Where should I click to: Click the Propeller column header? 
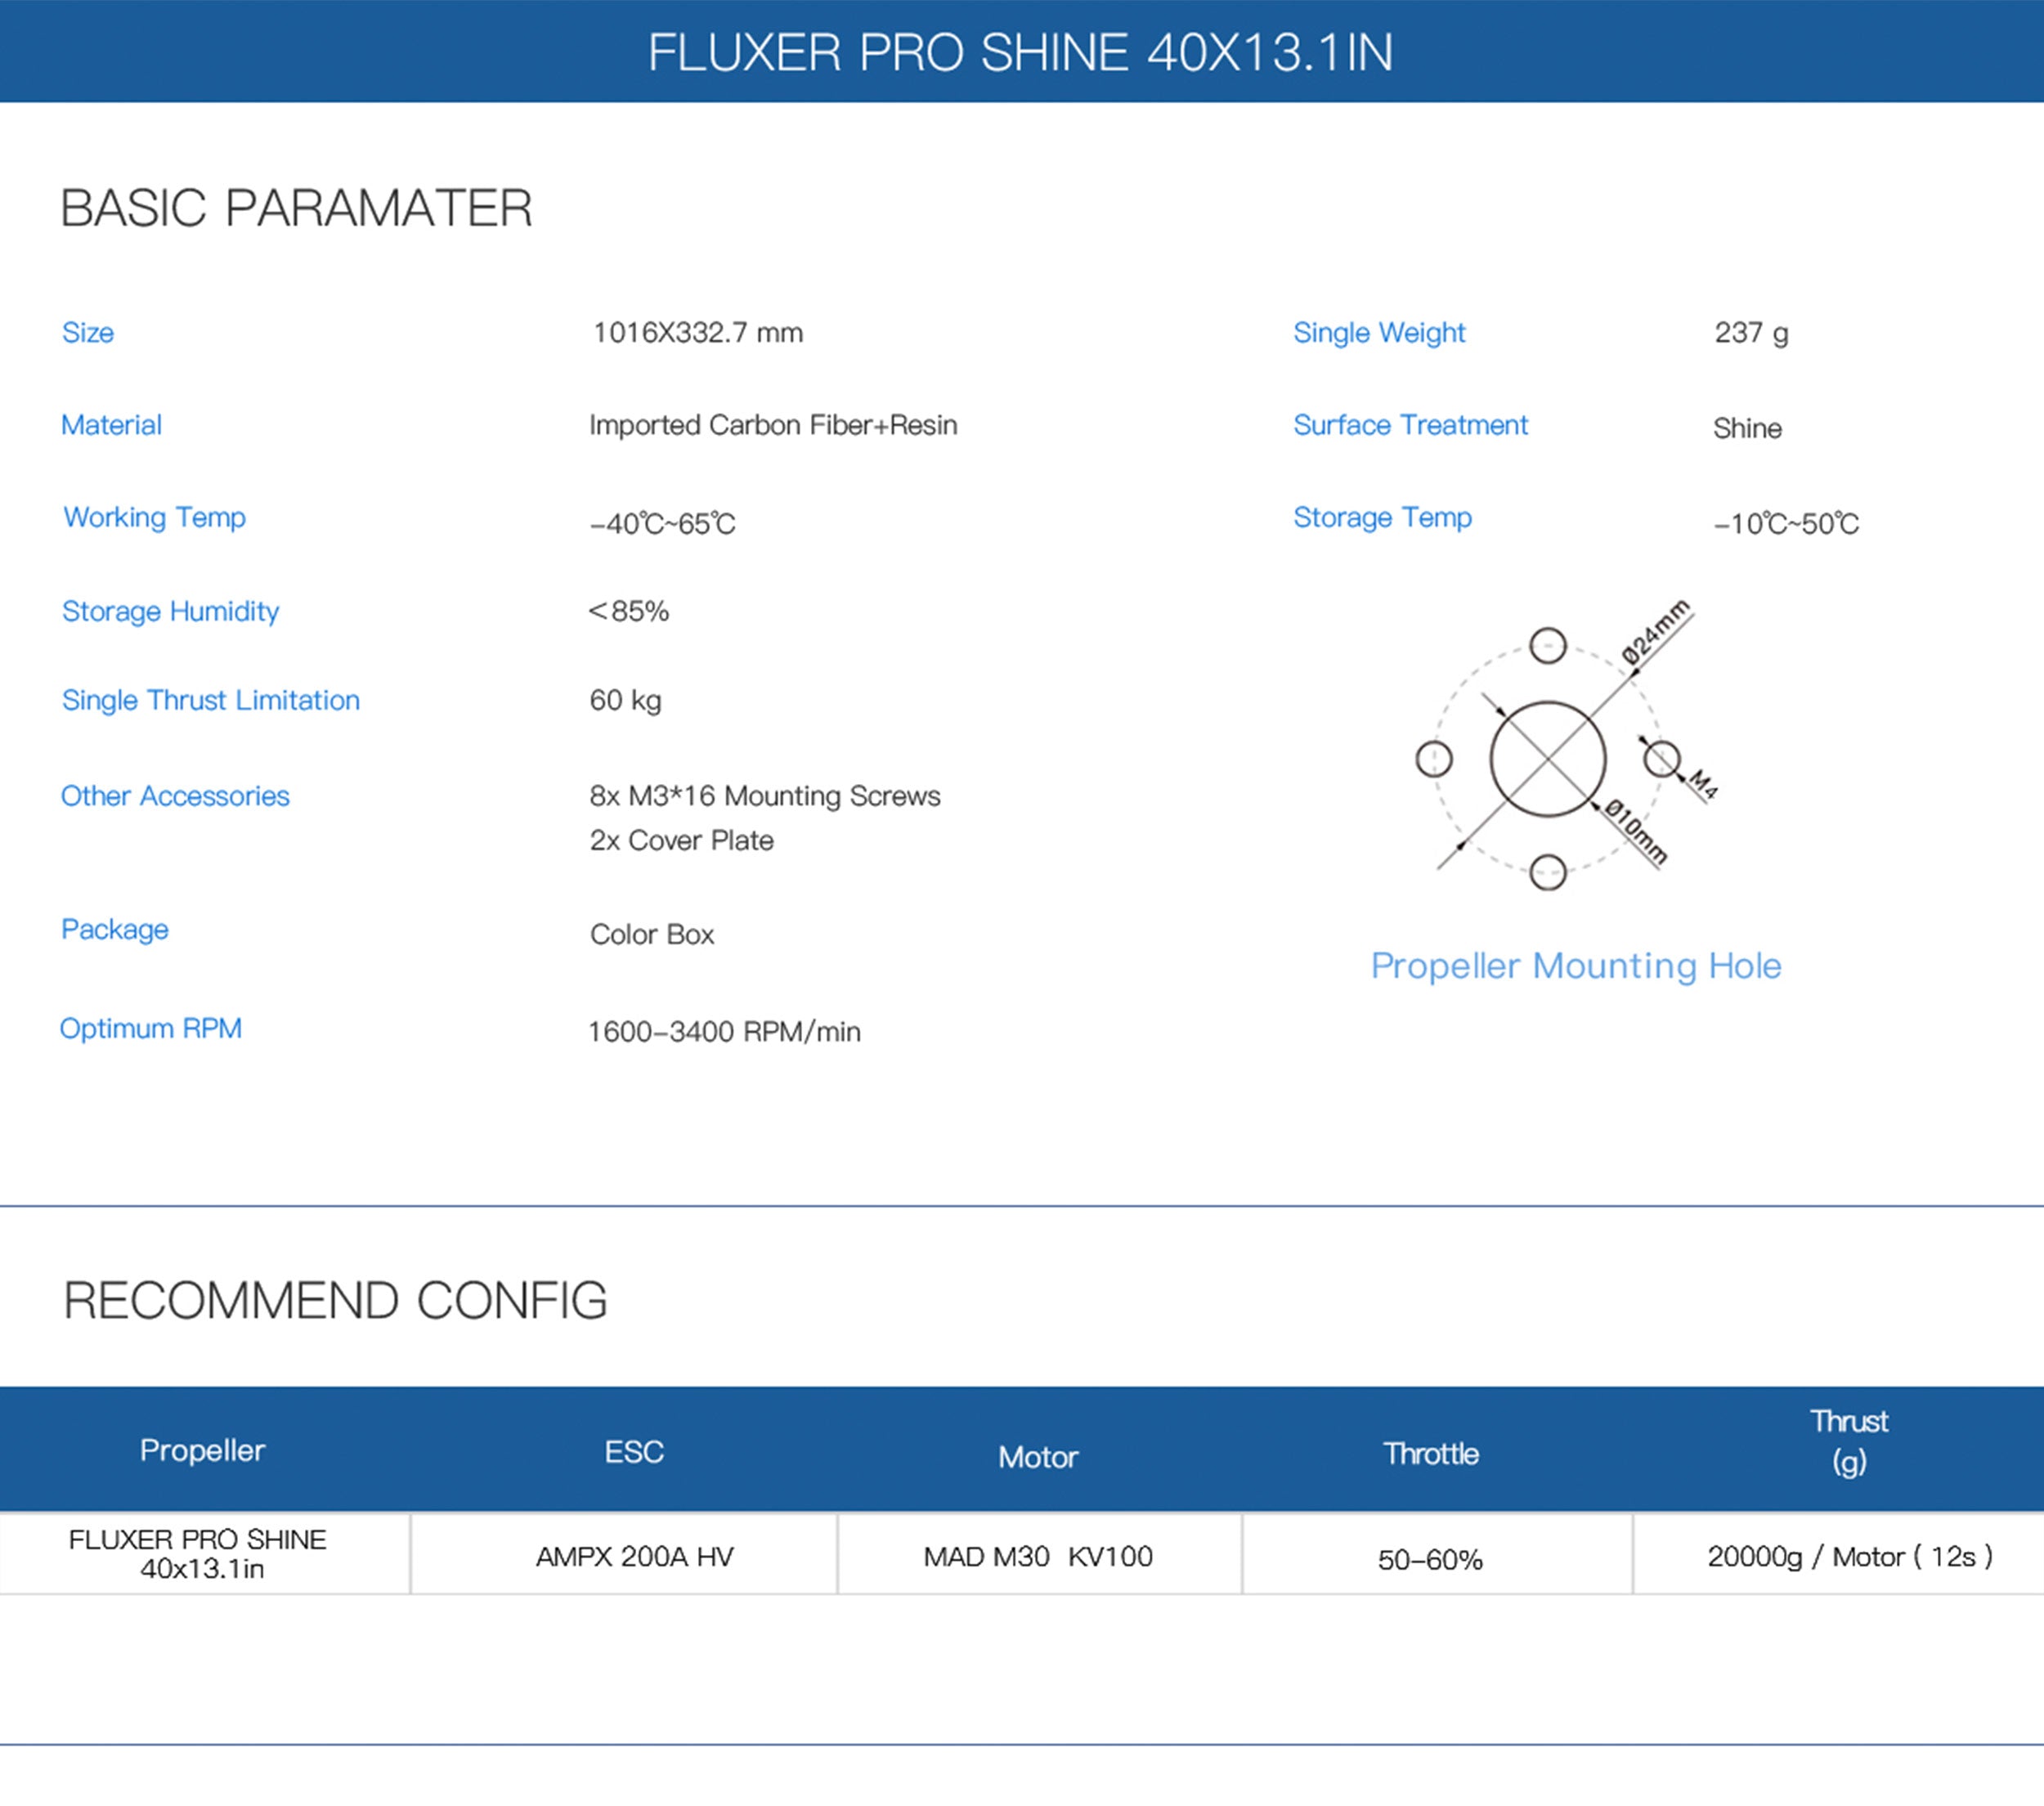202,1450
